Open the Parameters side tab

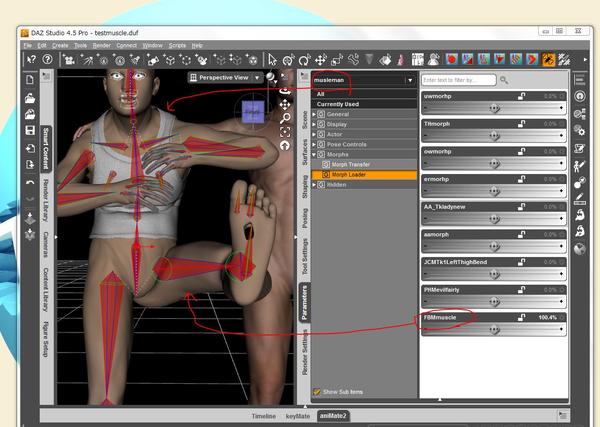(x=305, y=303)
